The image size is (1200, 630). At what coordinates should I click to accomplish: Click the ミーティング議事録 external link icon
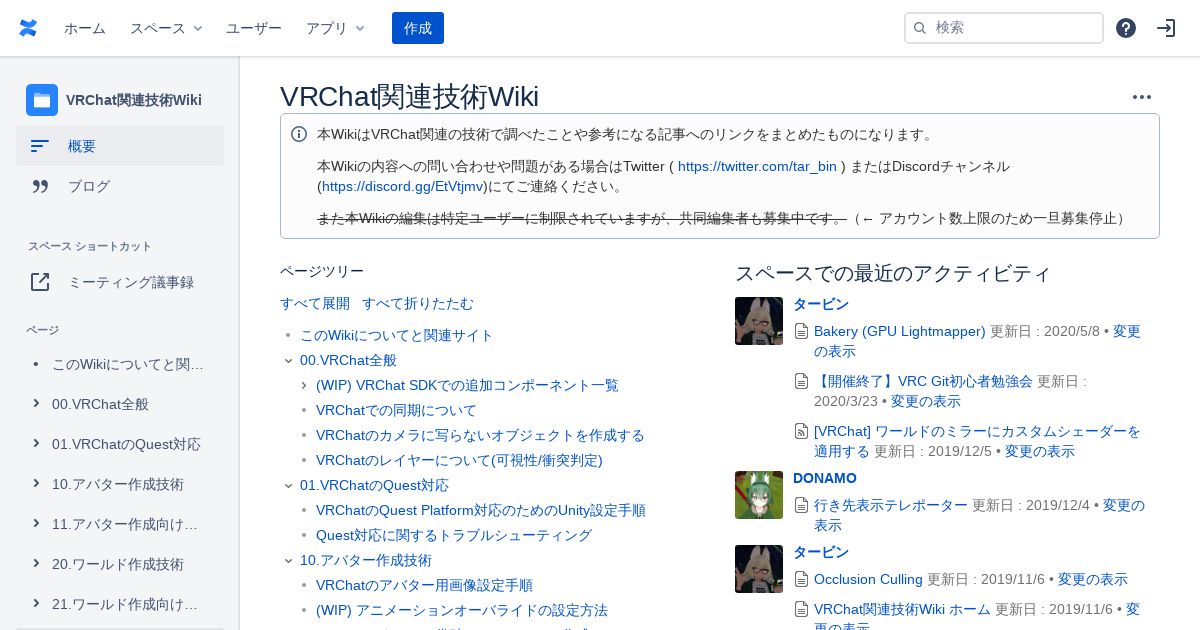(x=40, y=282)
